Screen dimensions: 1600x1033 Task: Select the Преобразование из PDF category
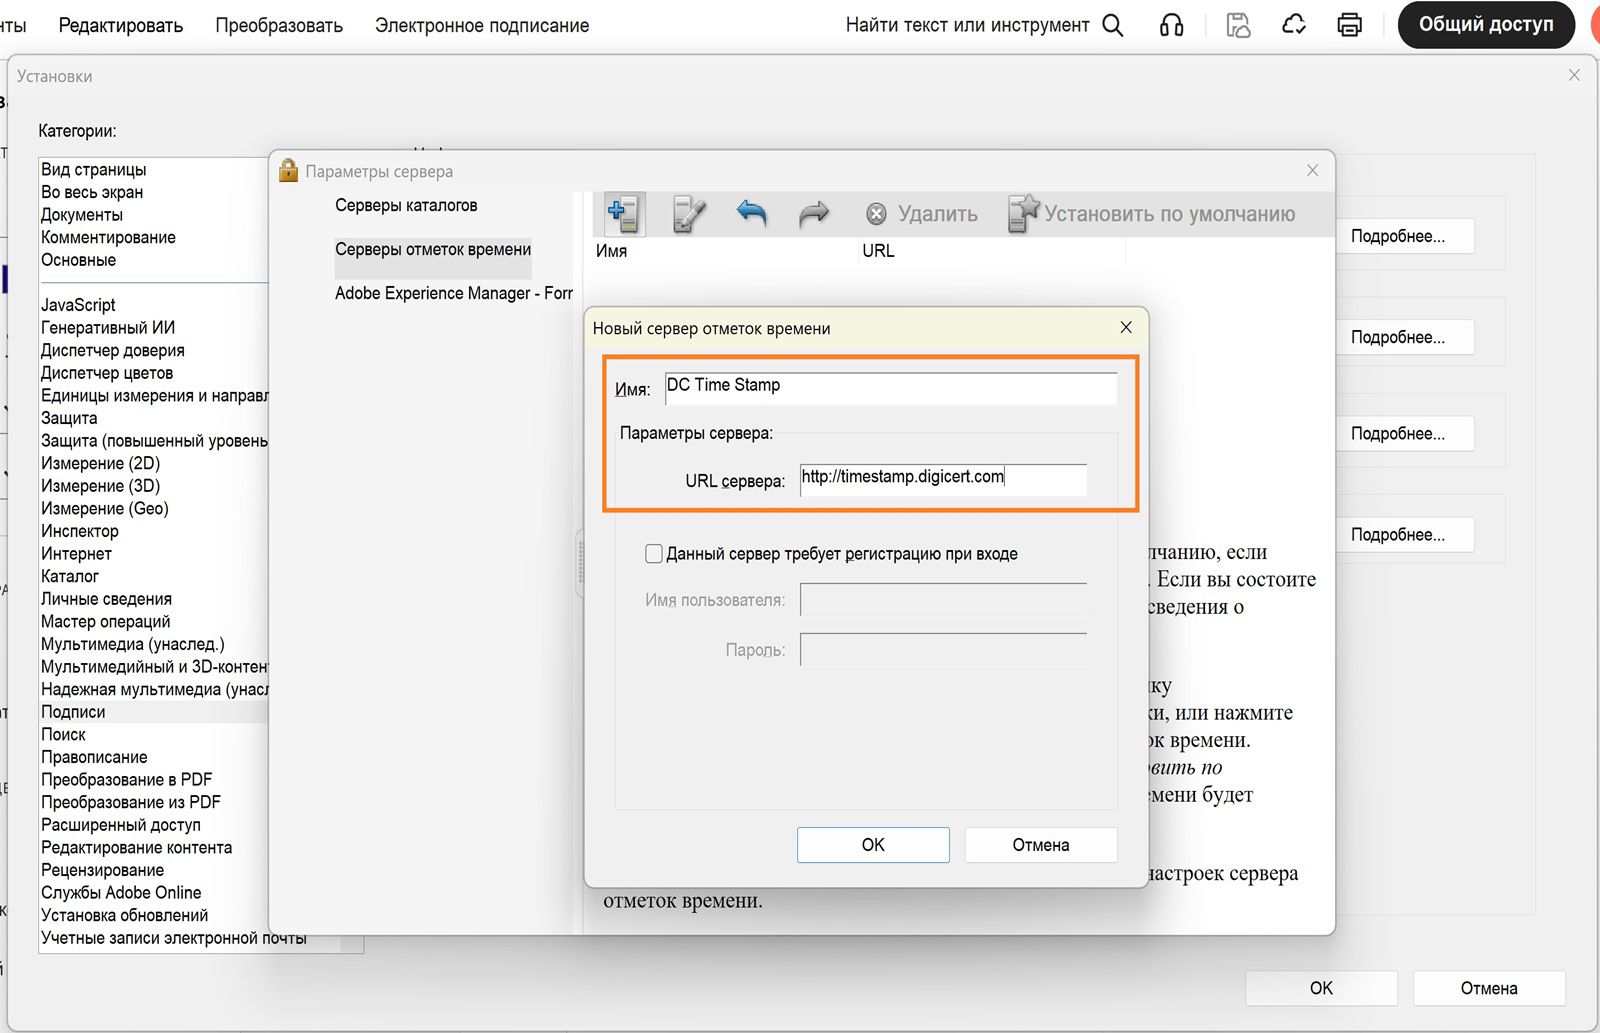(x=131, y=802)
